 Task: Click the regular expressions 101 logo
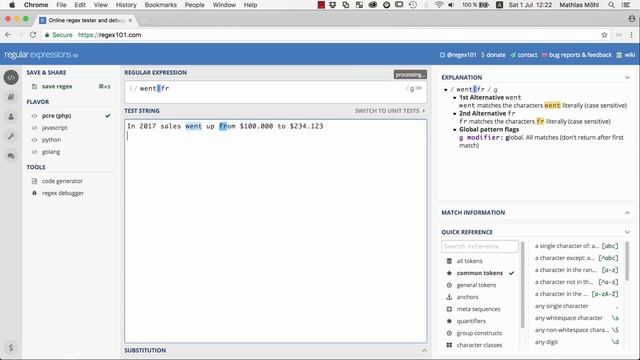(41, 54)
